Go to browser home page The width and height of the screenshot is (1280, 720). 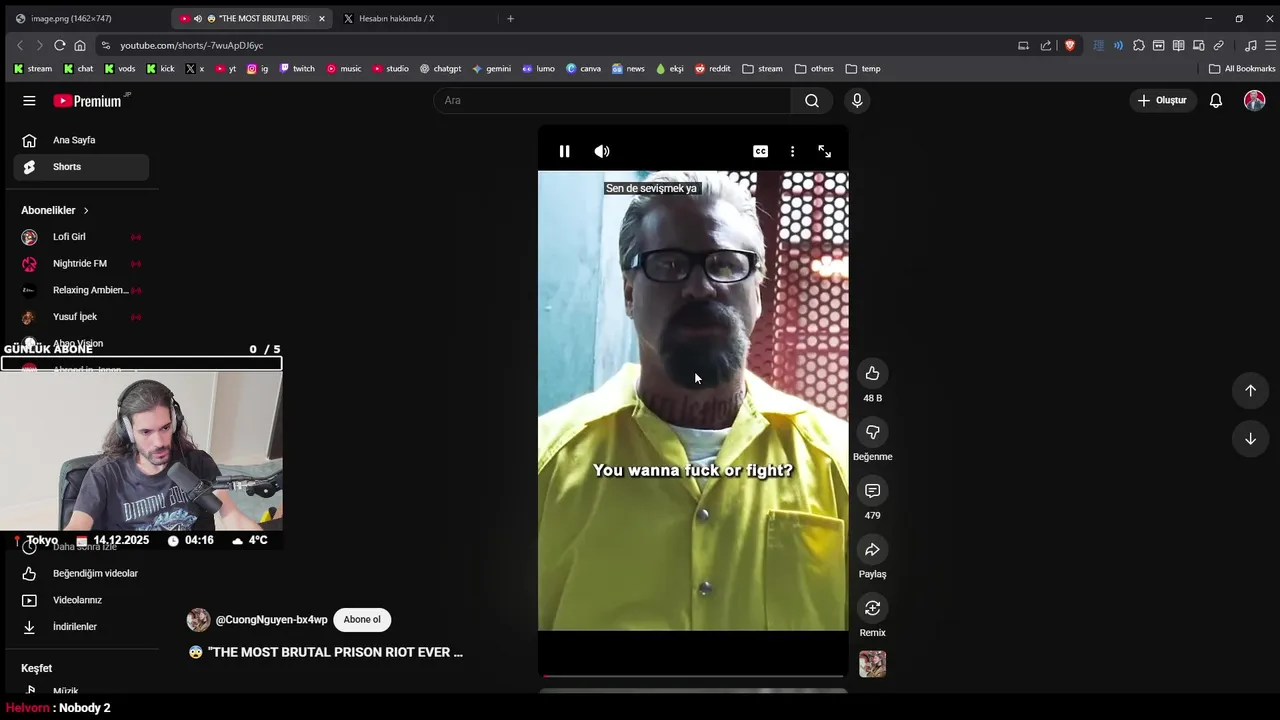tap(80, 45)
